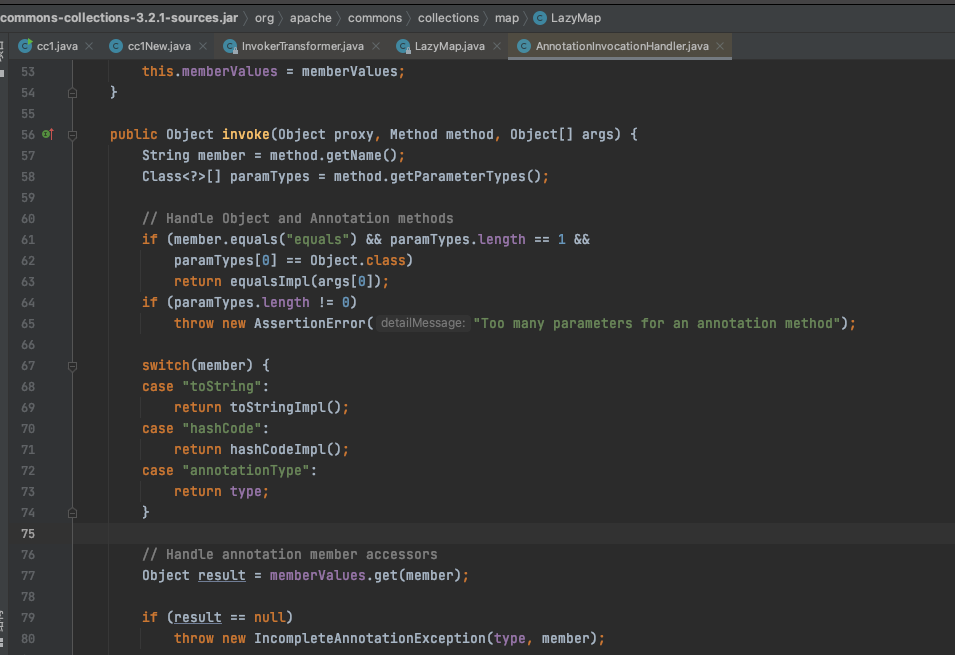The height and width of the screenshot is (655, 955).
Task: Click the detailMessage: parameter hint
Action: 423,323
